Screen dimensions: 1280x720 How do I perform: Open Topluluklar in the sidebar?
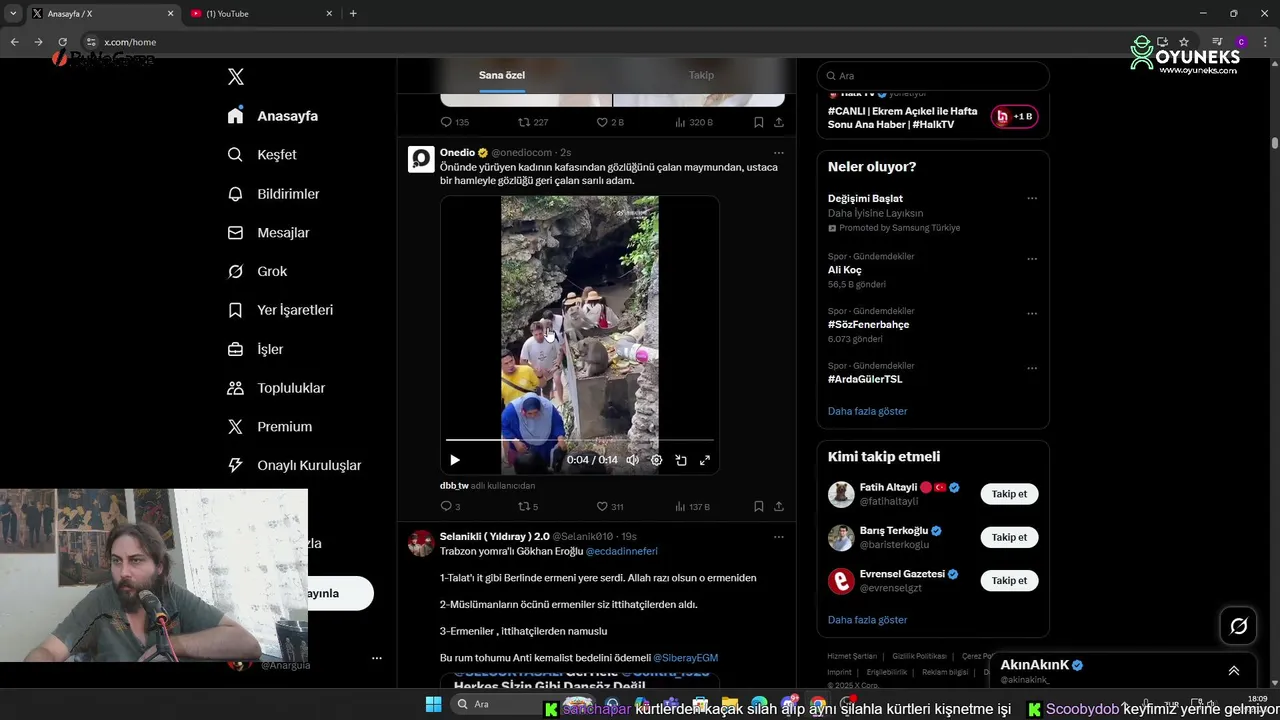pyautogui.click(x=276, y=388)
